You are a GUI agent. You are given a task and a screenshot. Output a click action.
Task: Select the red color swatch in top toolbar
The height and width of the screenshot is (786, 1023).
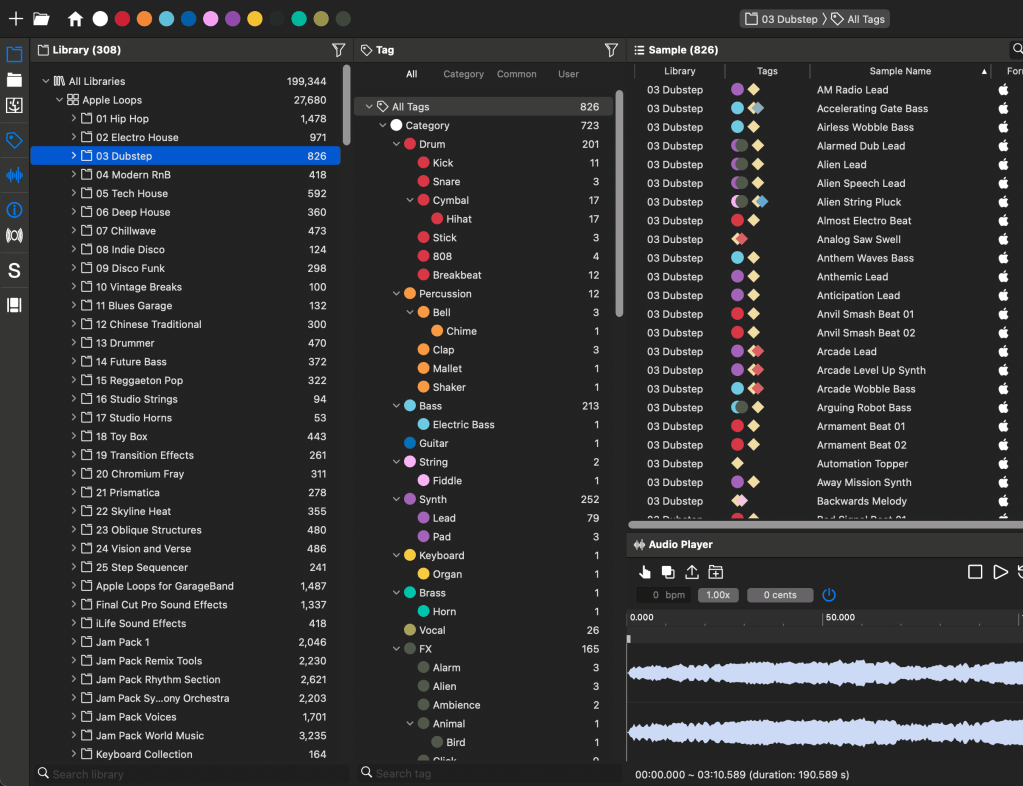point(122,19)
